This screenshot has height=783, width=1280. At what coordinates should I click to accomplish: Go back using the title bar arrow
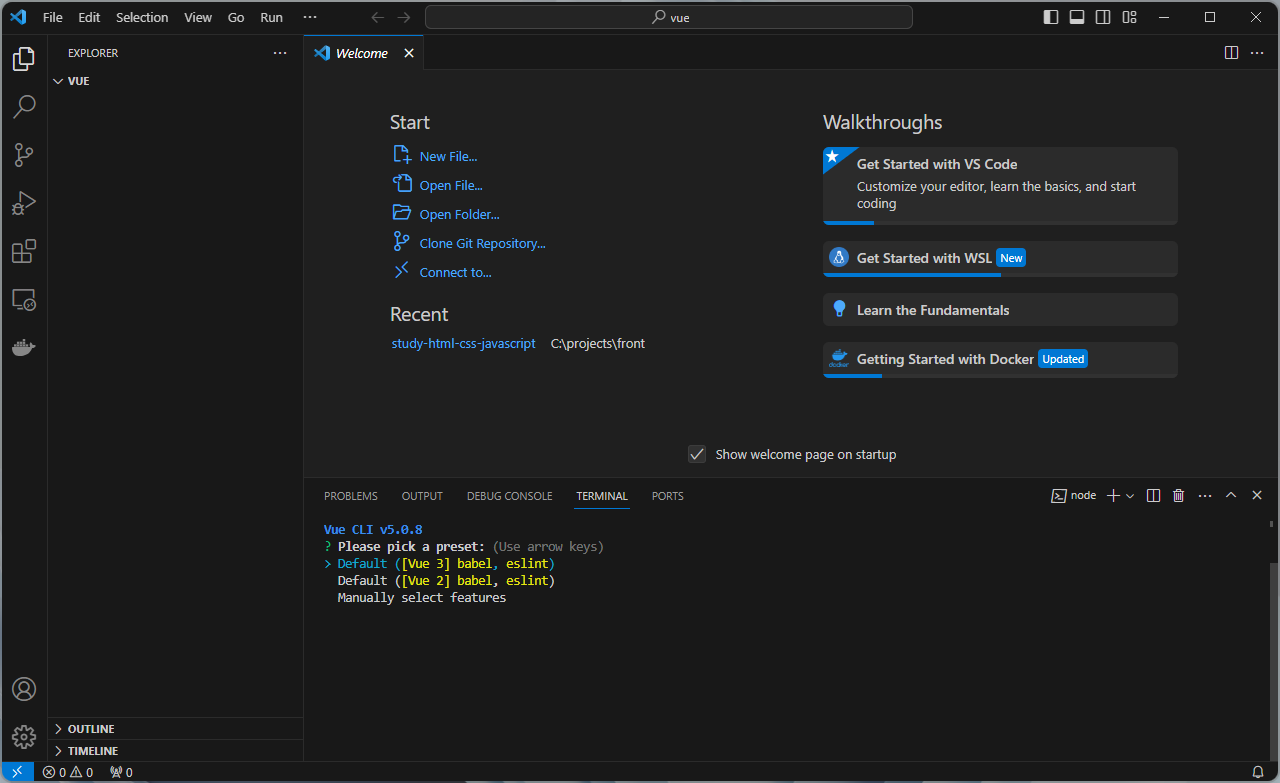(x=377, y=17)
